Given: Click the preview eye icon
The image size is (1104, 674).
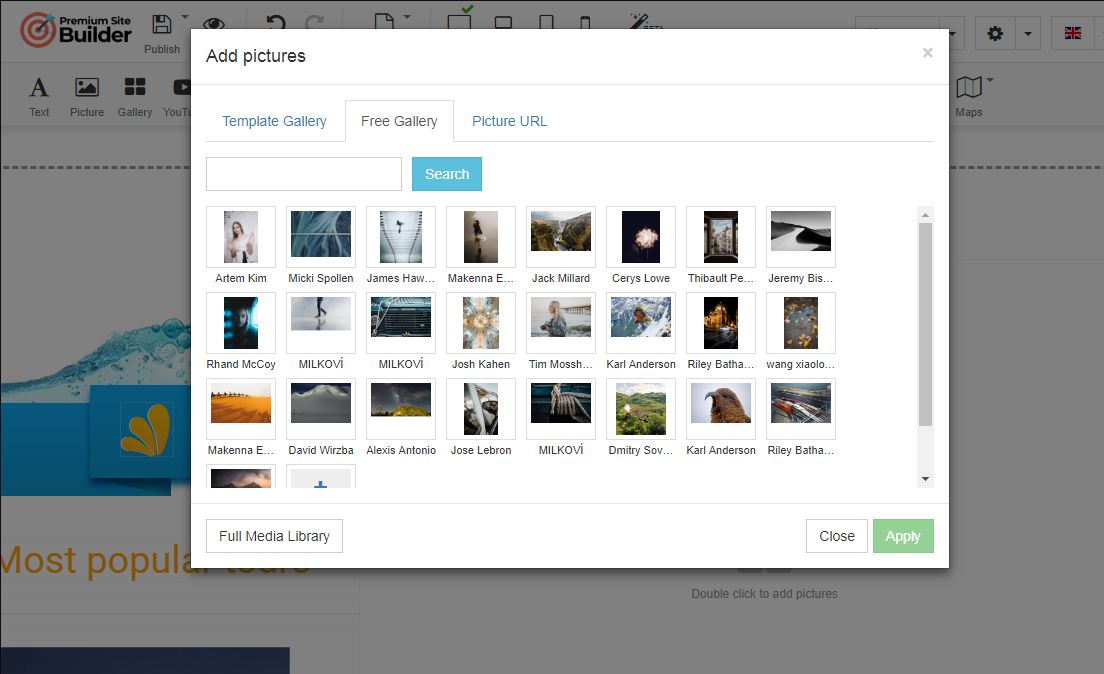Looking at the screenshot, I should click(x=214, y=23).
